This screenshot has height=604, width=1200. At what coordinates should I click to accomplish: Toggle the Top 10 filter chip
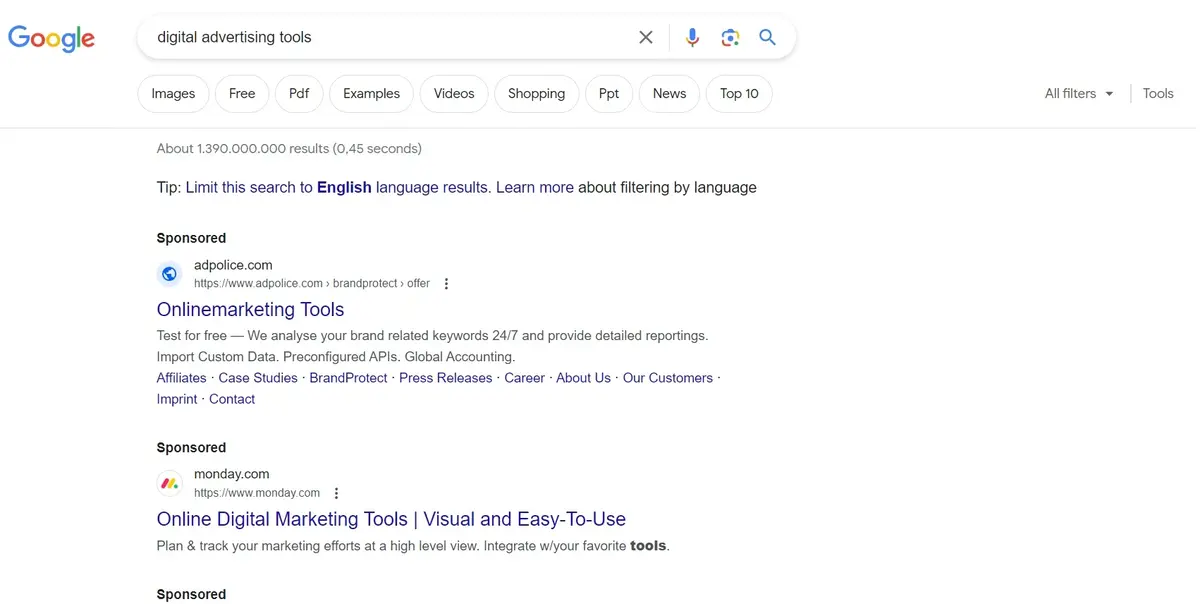click(x=739, y=93)
